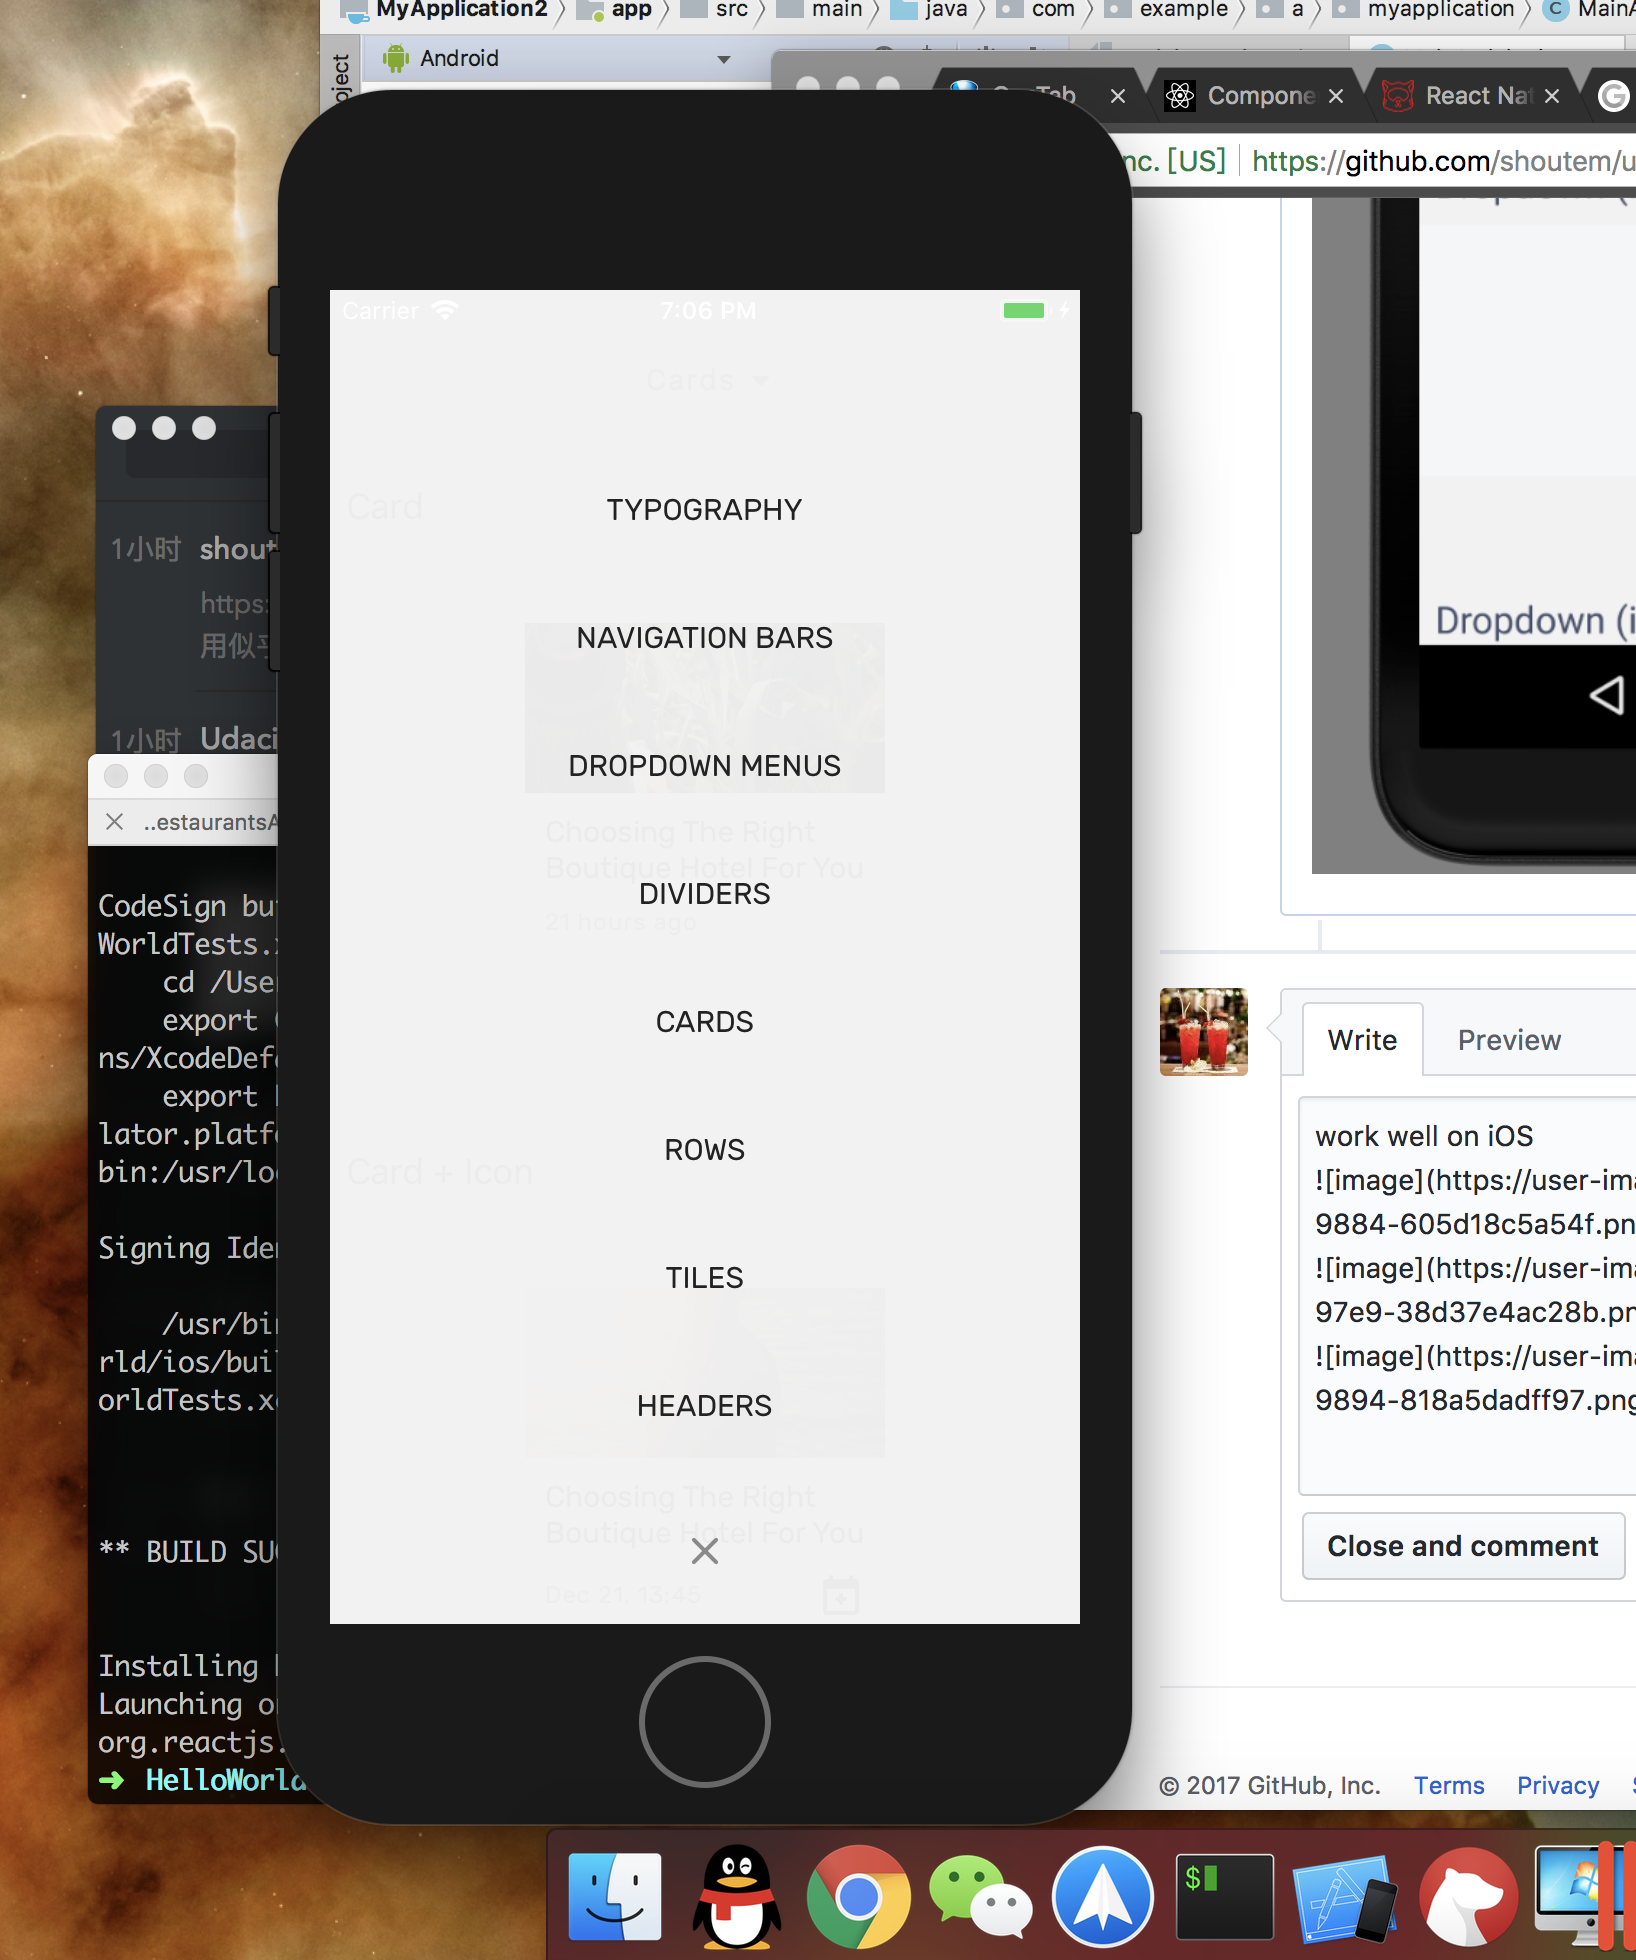
Task: Select ROWS menu option
Action: [704, 1150]
